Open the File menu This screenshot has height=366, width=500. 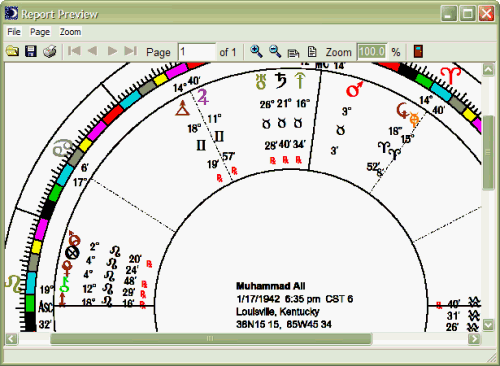(x=14, y=32)
